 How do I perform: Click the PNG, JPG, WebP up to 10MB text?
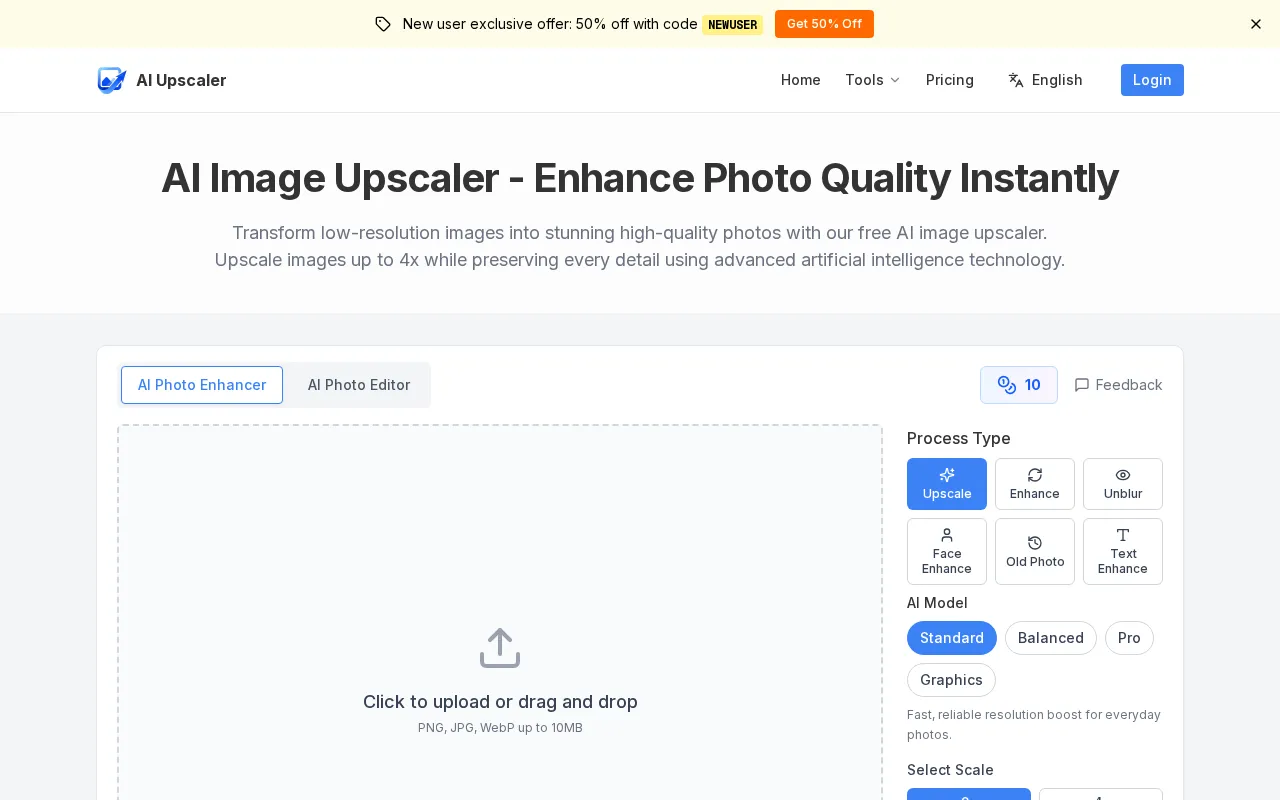click(x=500, y=728)
